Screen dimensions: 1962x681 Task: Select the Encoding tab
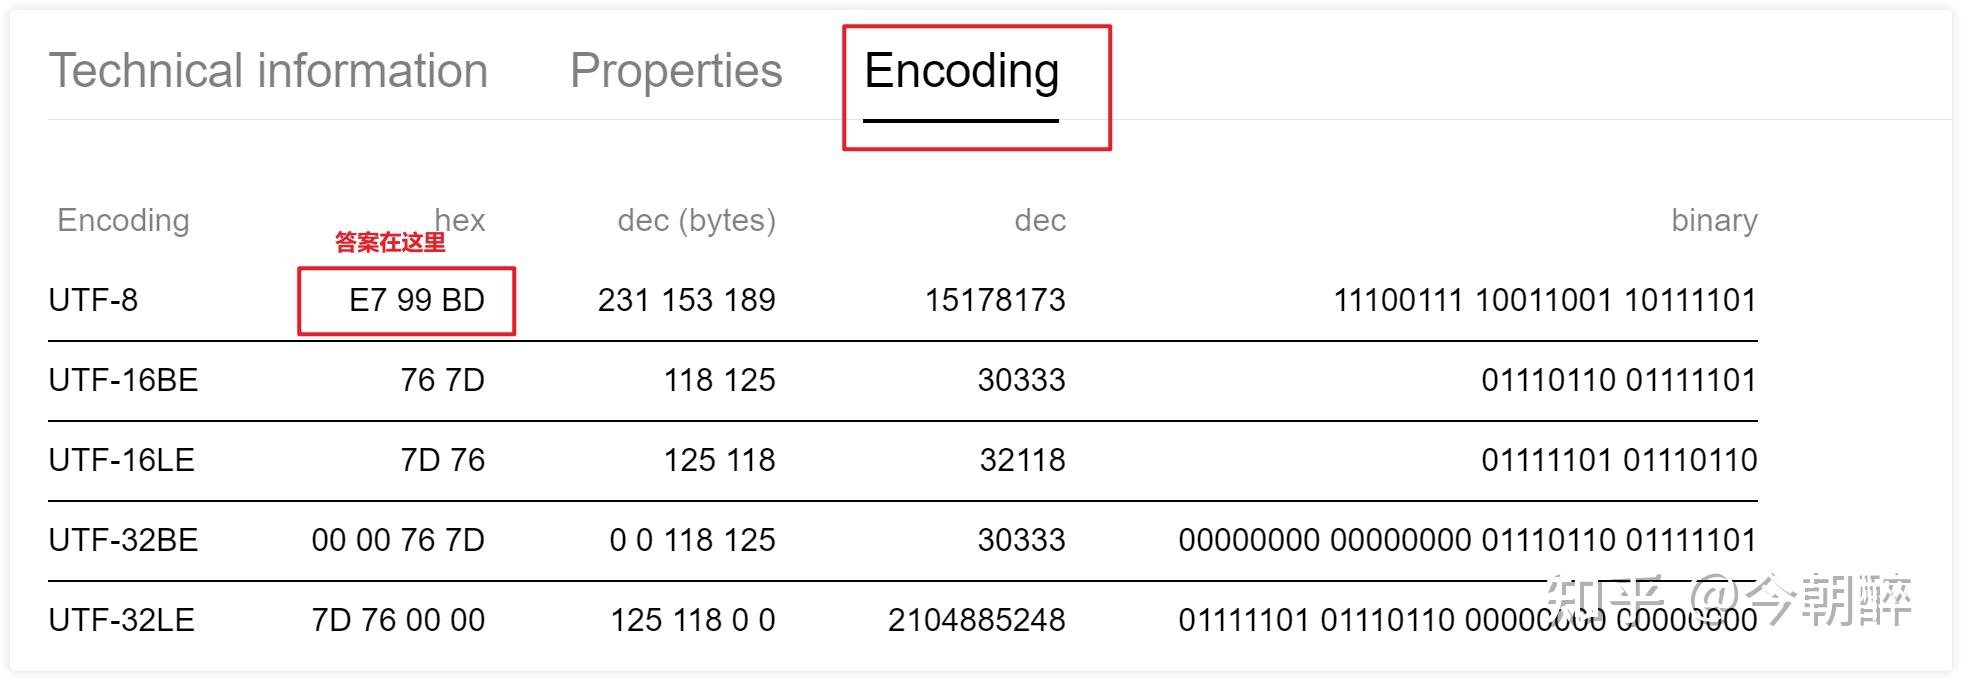(961, 71)
